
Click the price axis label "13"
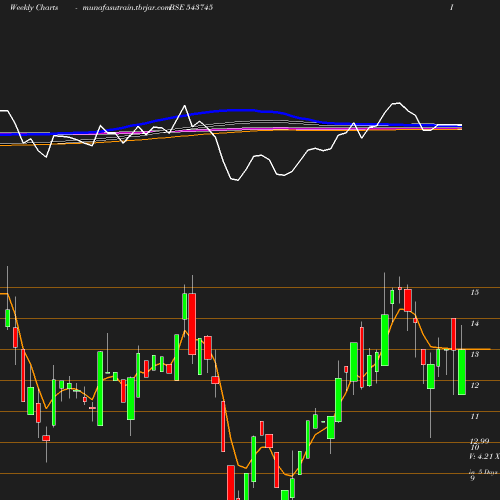coord(475,354)
